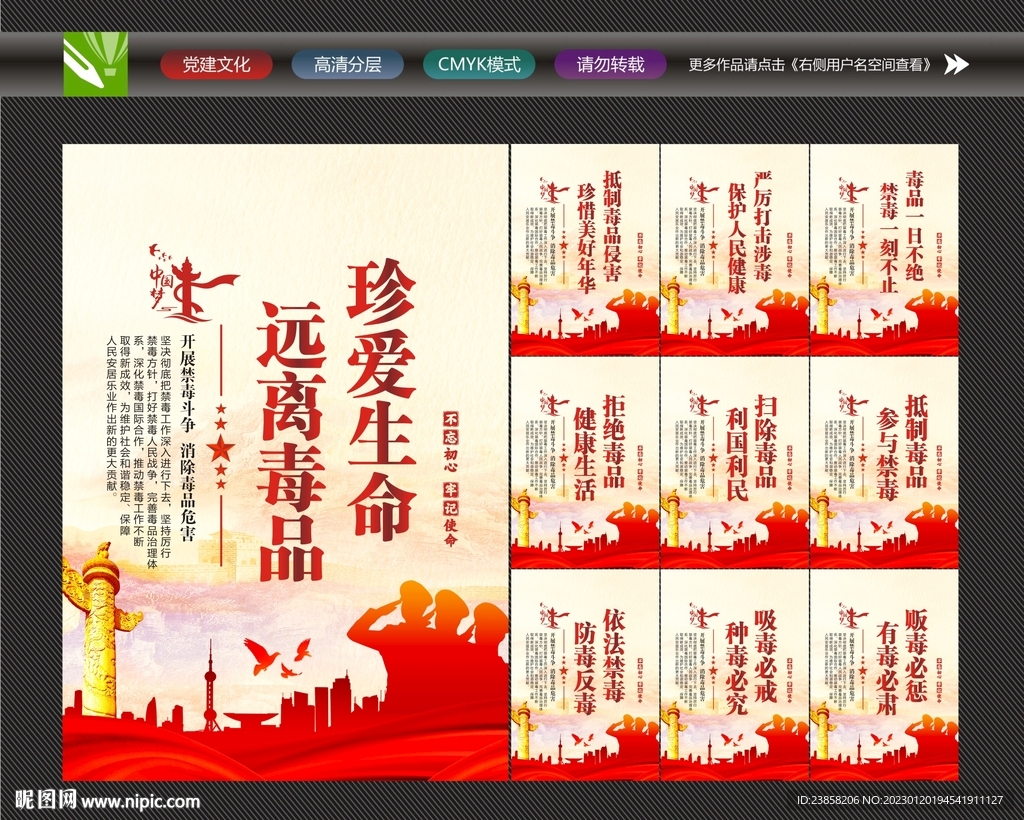Click the large 珍爱生命 远离毒品 poster
Screen dimensions: 1024x820
(285, 462)
